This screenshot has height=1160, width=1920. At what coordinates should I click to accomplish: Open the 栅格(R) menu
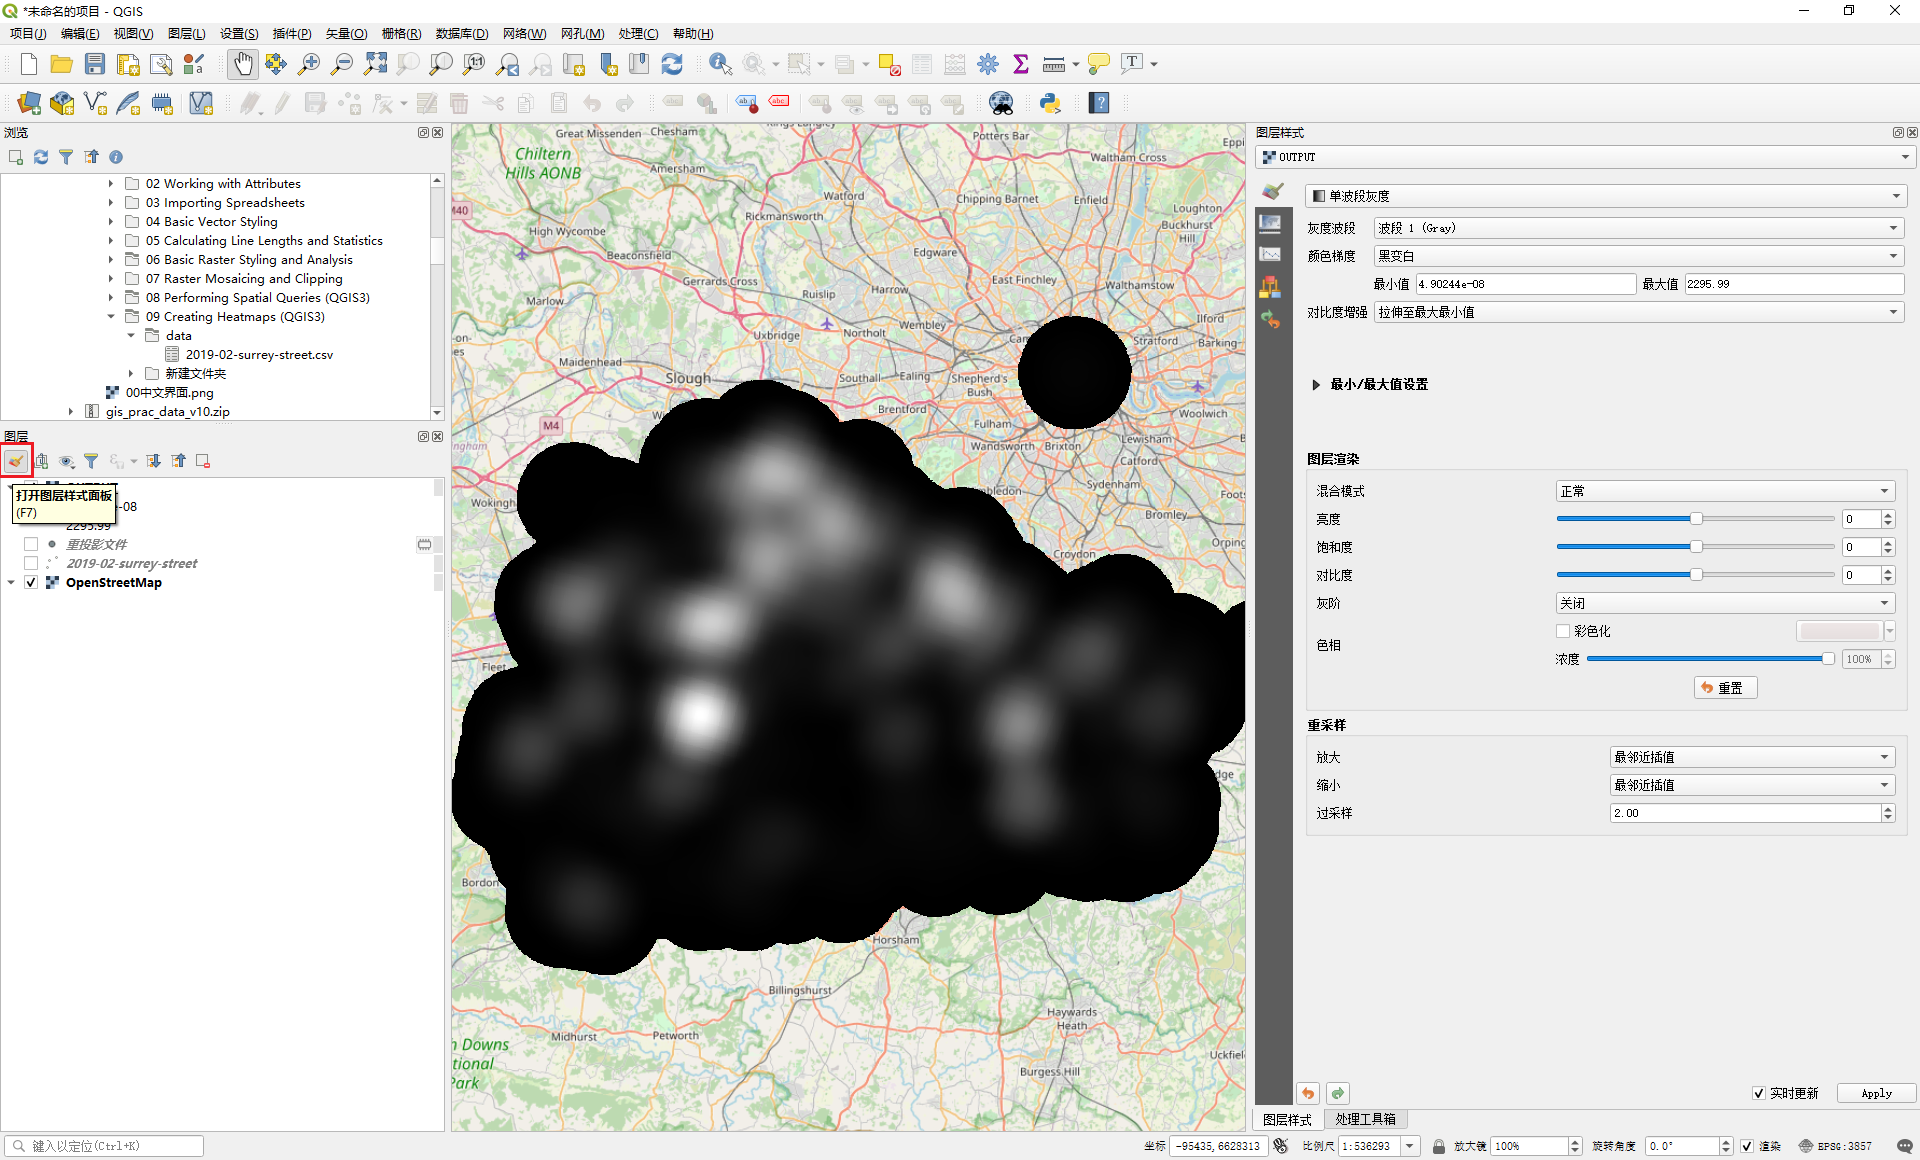(x=401, y=33)
